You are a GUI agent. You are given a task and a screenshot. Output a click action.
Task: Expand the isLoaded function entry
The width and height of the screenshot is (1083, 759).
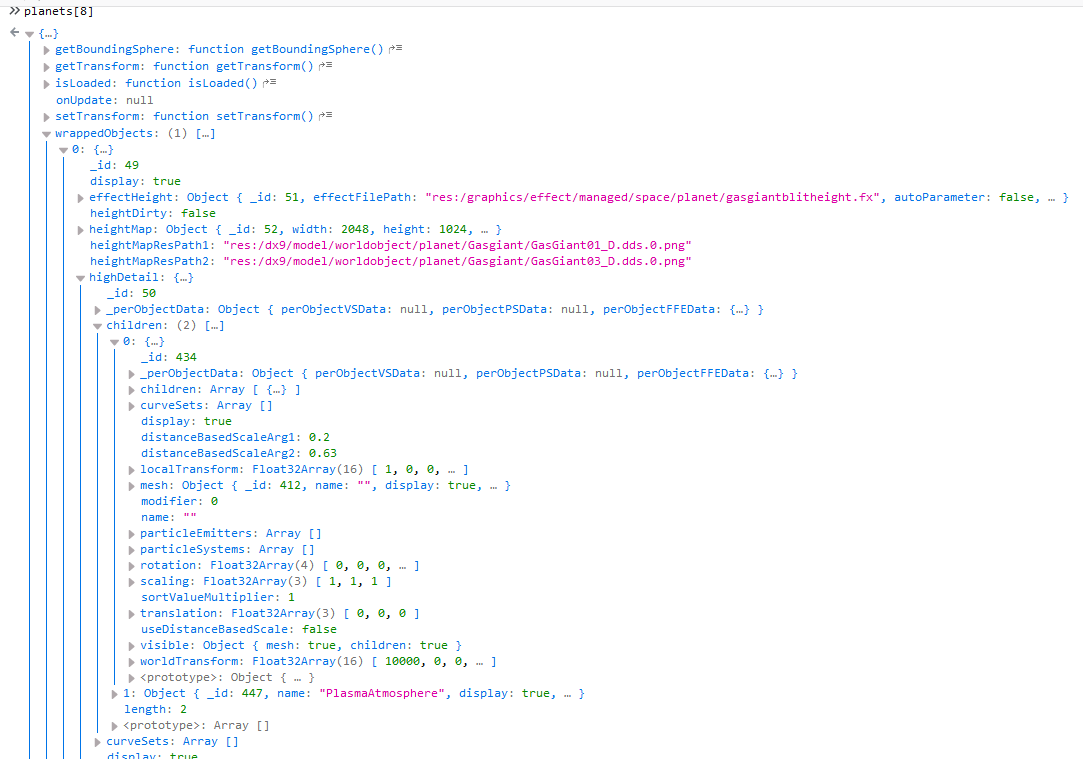(x=46, y=84)
